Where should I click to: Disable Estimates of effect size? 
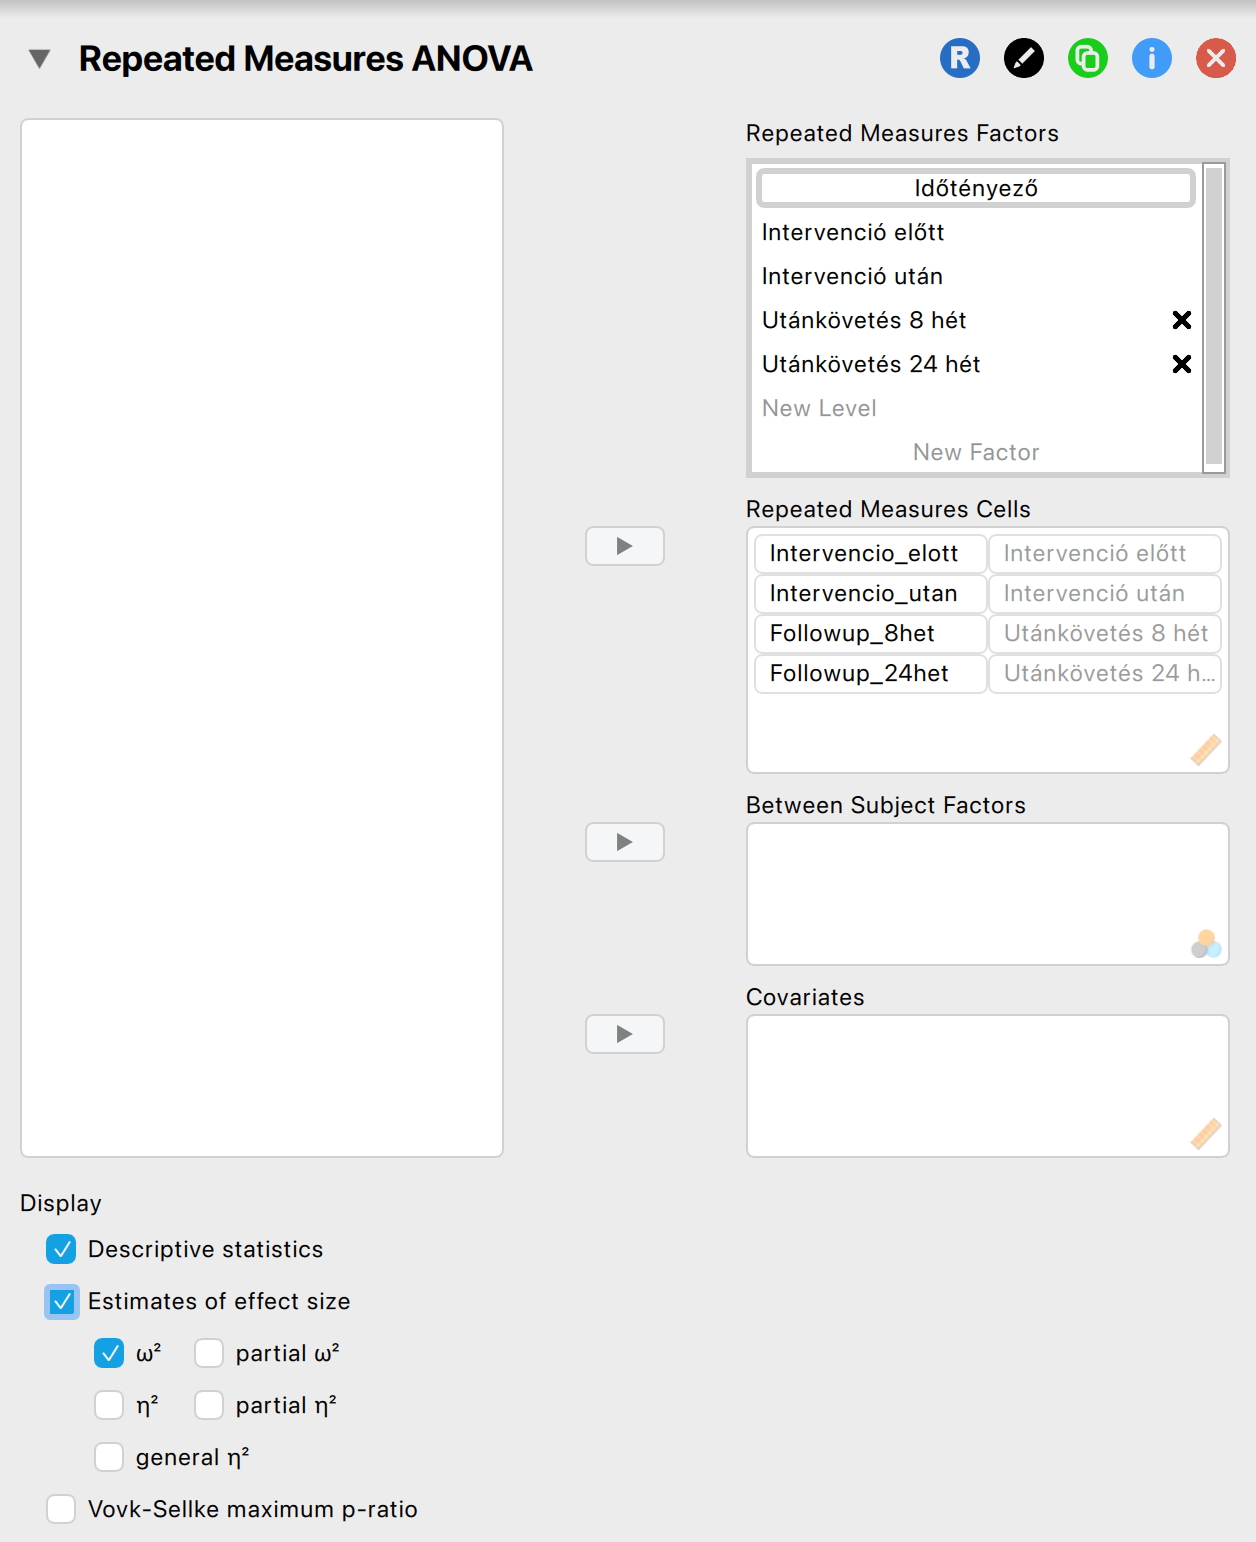coord(62,1301)
